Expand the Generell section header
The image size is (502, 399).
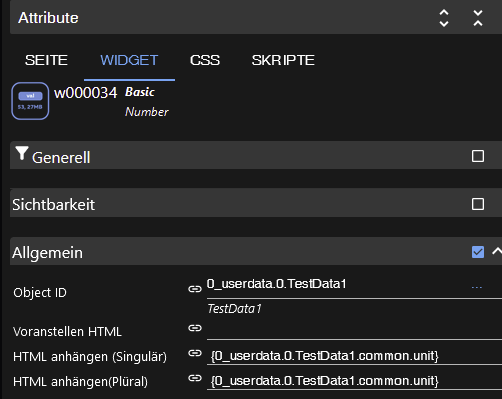256,155
